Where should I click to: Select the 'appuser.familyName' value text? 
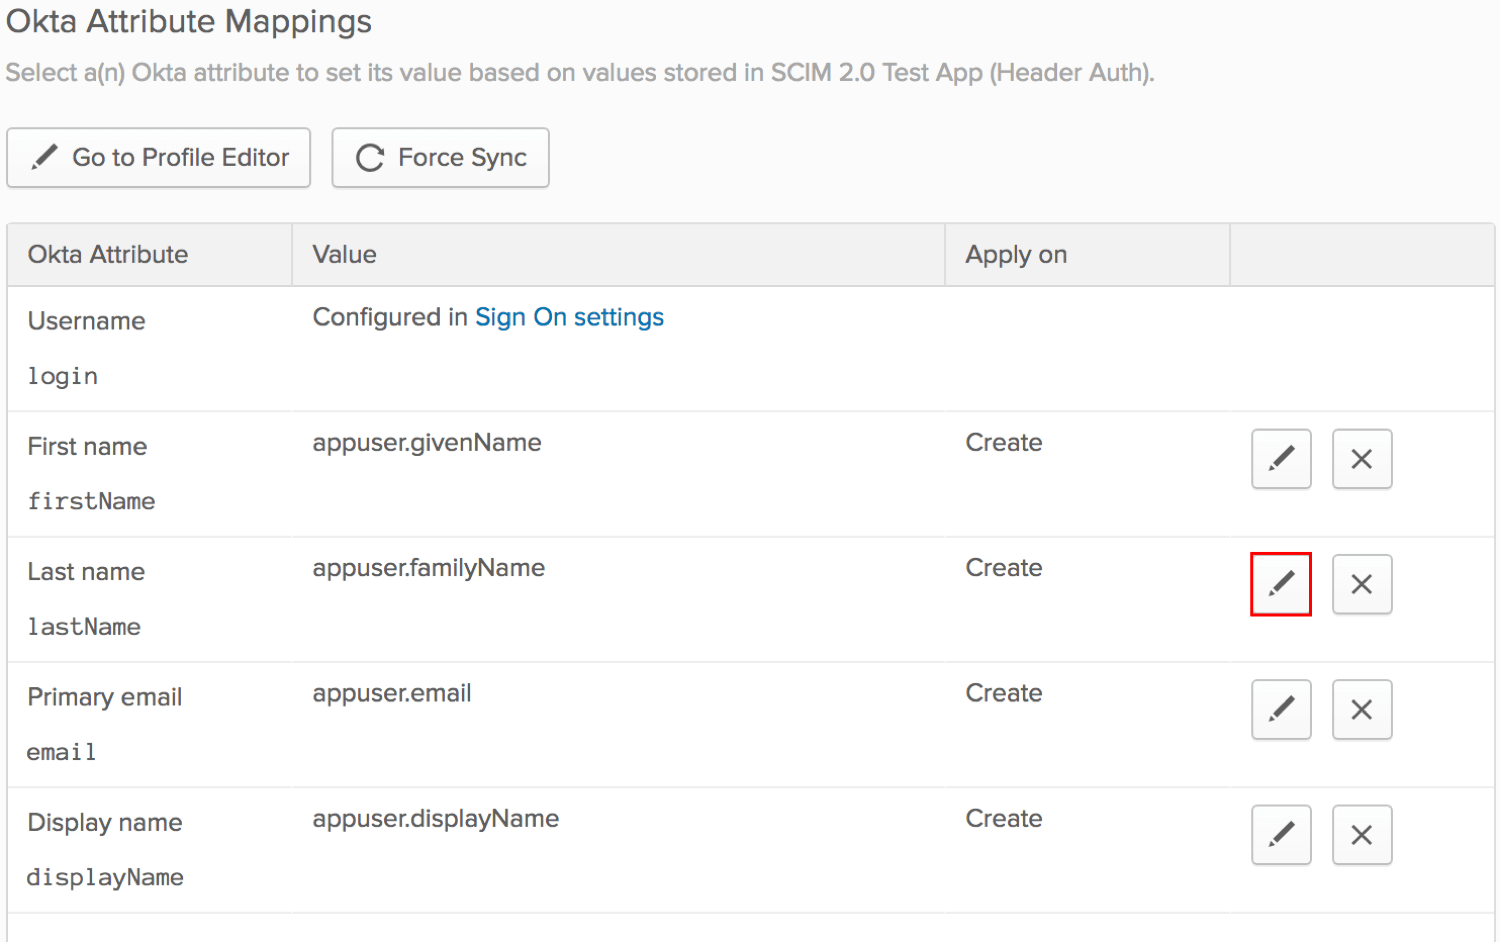[x=429, y=568]
